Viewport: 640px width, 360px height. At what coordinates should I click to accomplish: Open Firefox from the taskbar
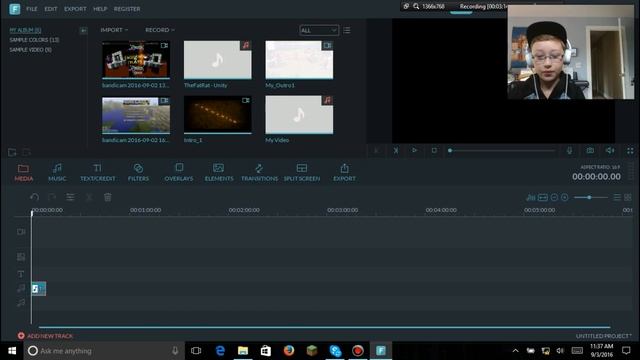pos(289,351)
